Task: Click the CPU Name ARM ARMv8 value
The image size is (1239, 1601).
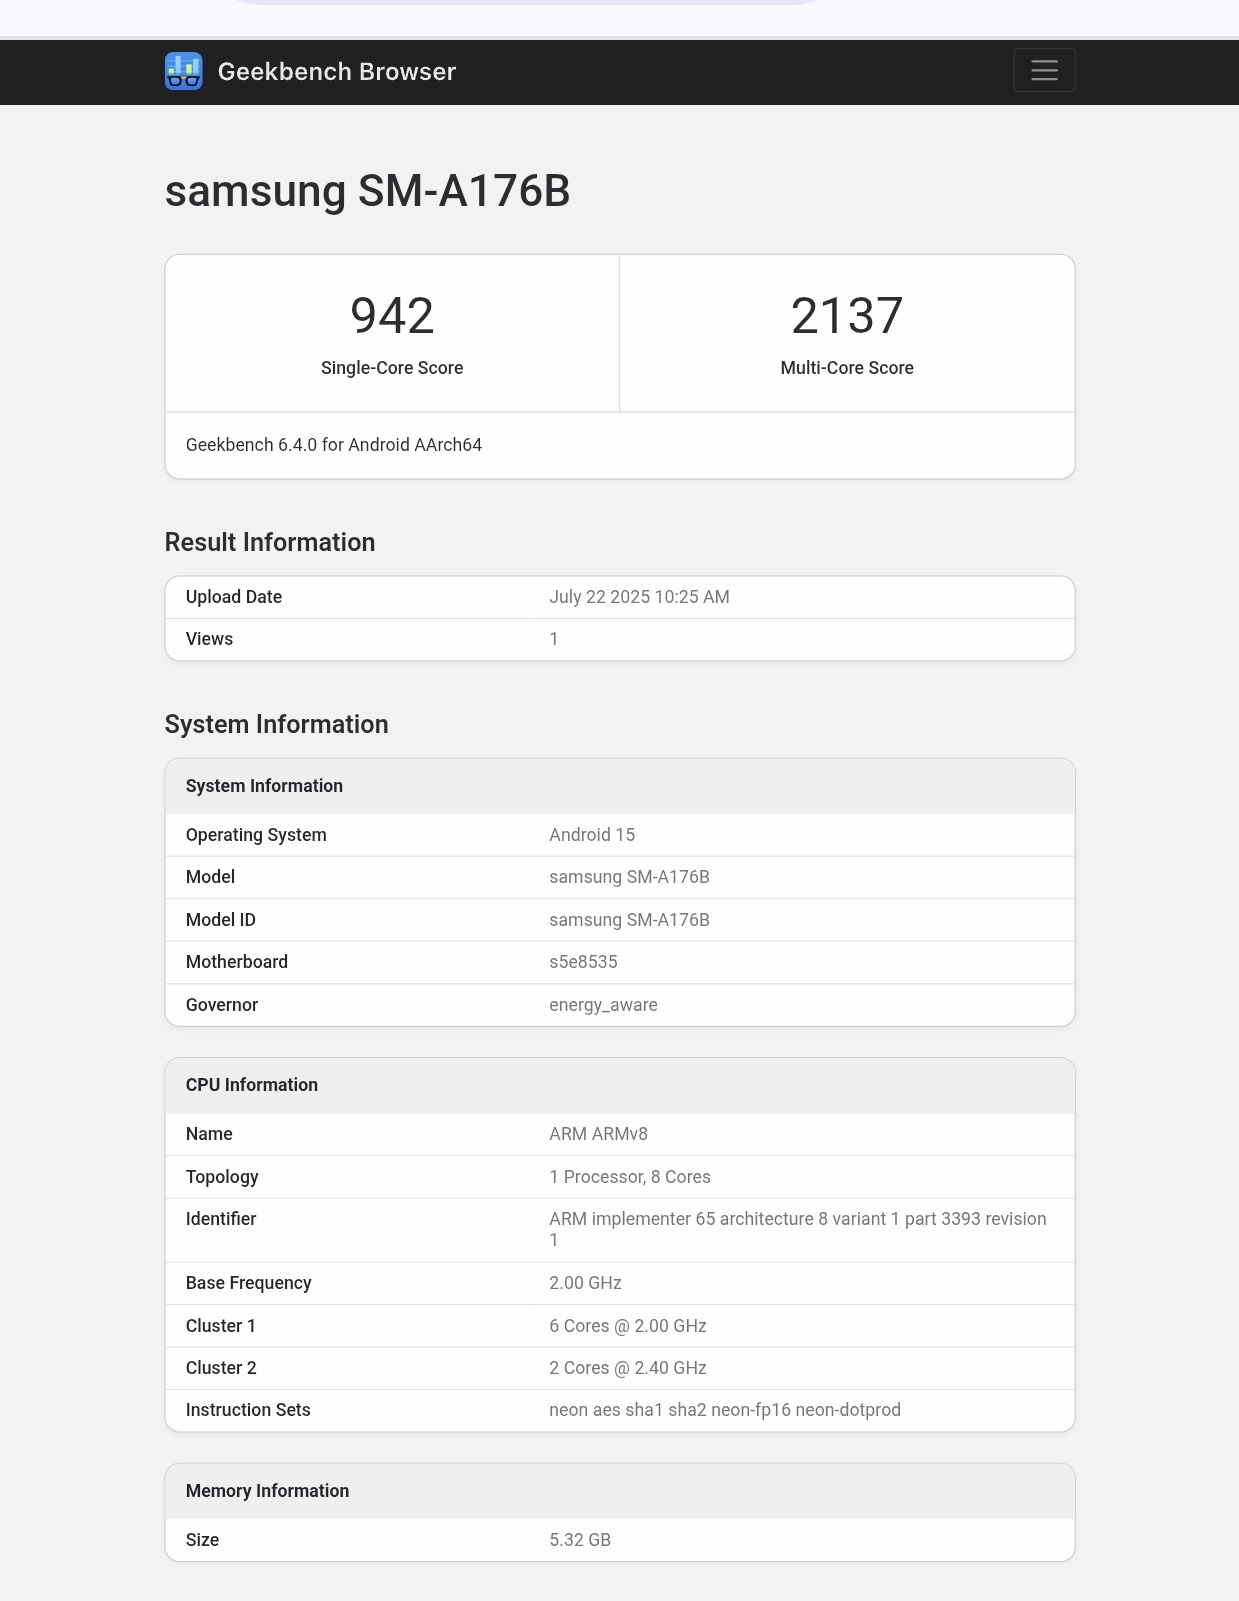Action: 597,1134
